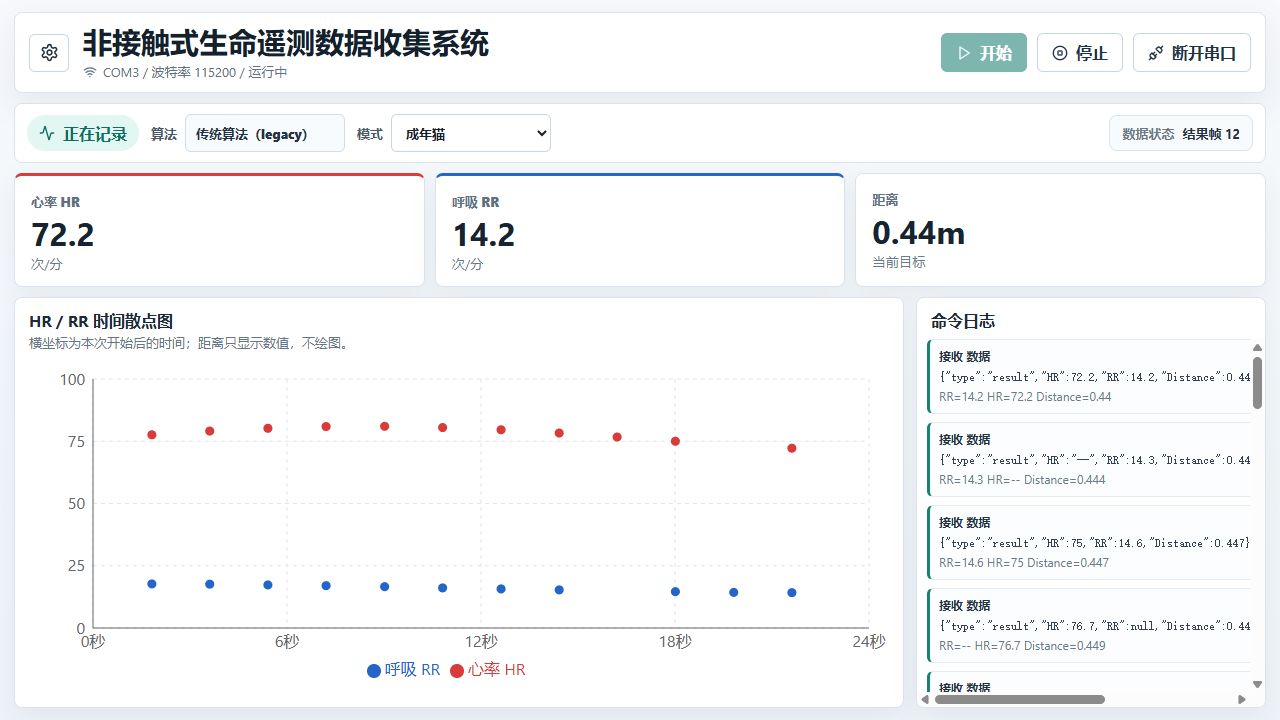Screen dimensions: 1280x720
Task: Click the log scroll-left arrow
Action: [x=925, y=699]
